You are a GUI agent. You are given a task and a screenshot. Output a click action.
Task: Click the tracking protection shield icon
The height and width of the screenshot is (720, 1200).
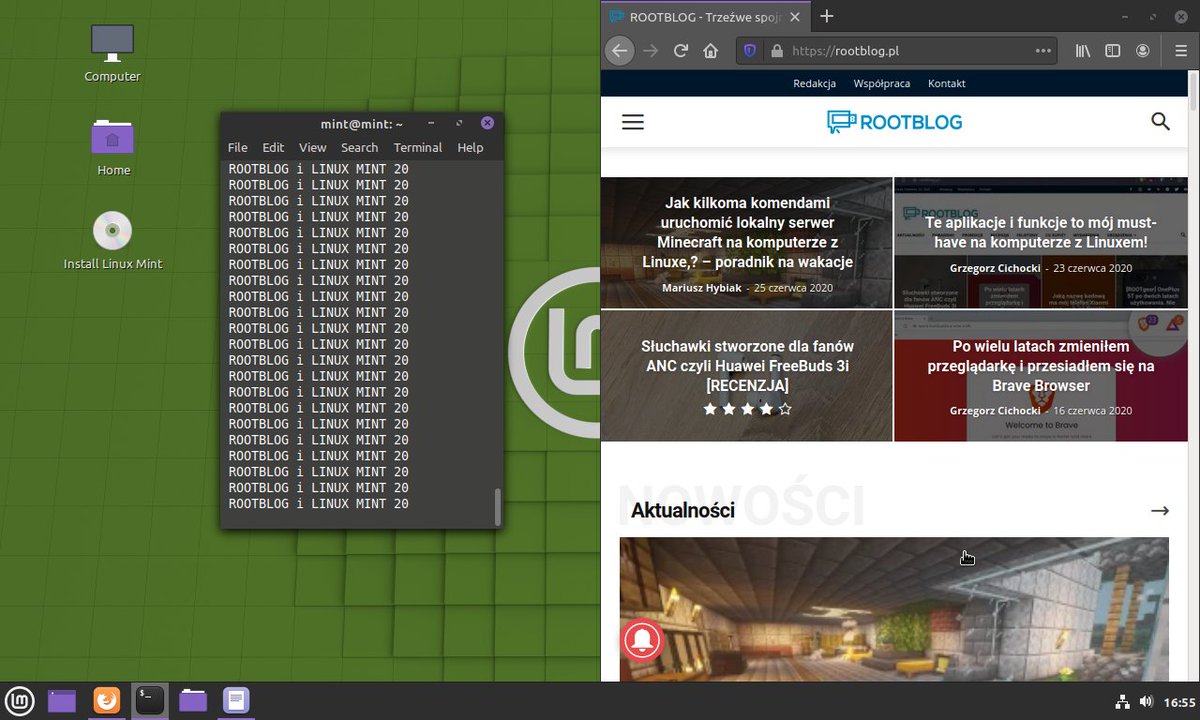749,51
